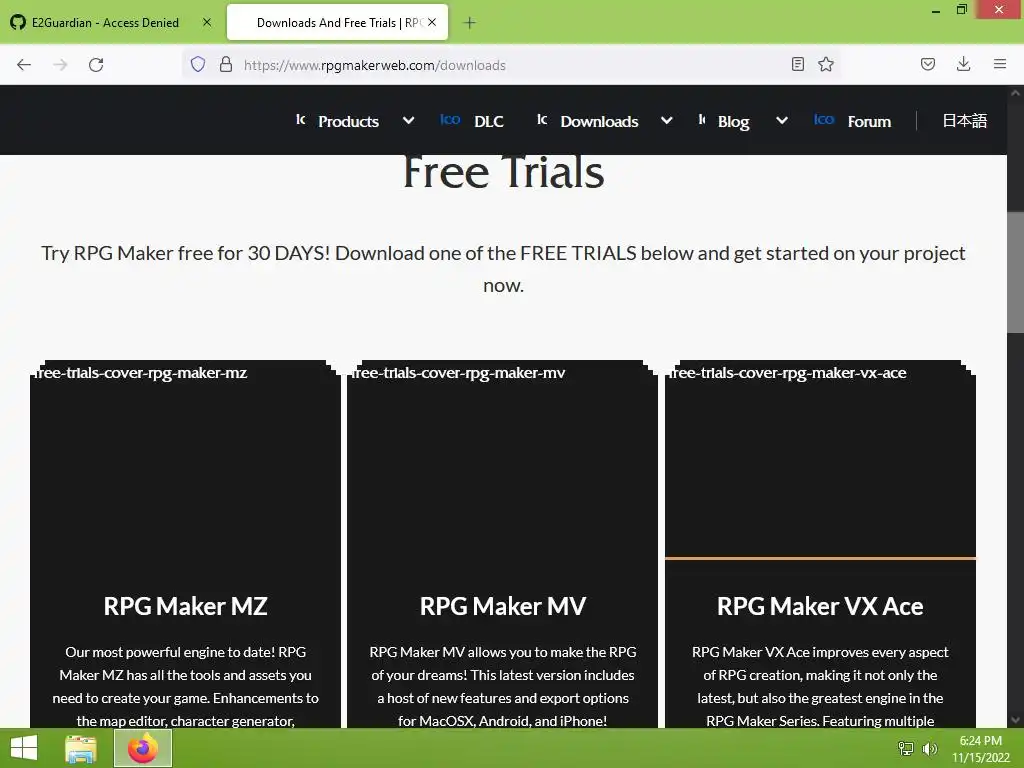The image size is (1024, 768).
Task: Expand the Products dropdown chevron
Action: [x=408, y=121]
